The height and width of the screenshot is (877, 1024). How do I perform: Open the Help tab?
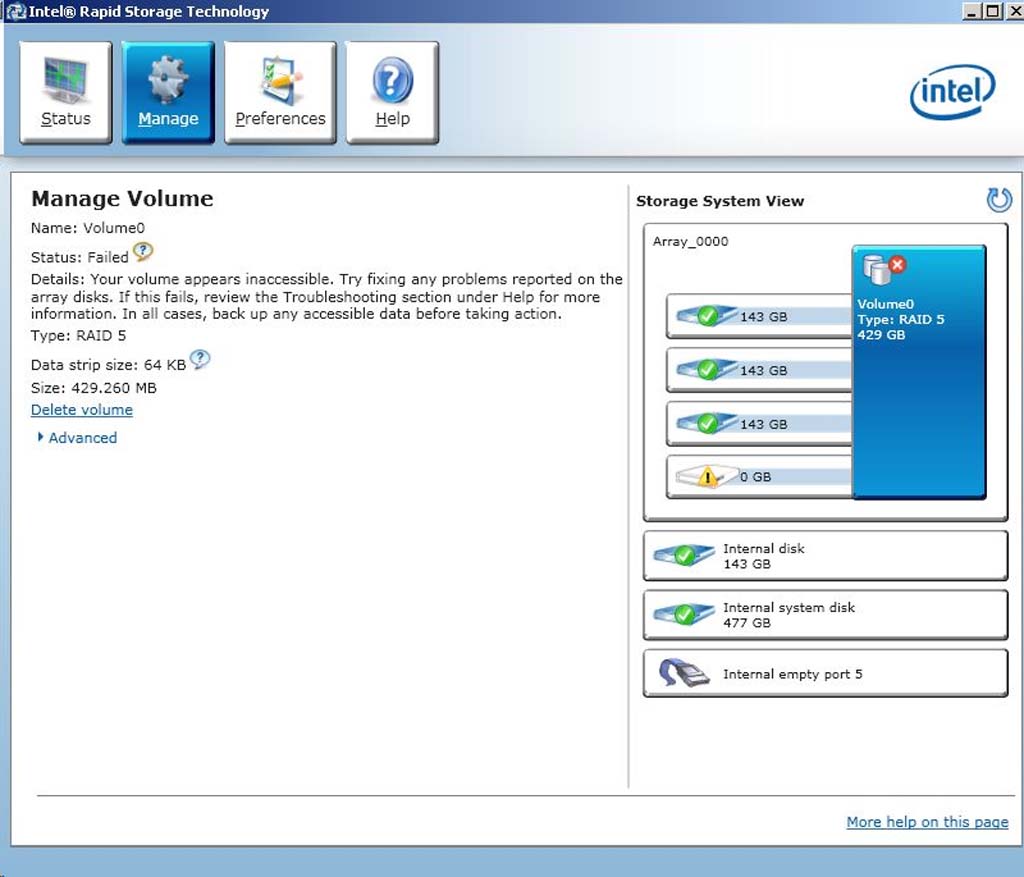[392, 92]
